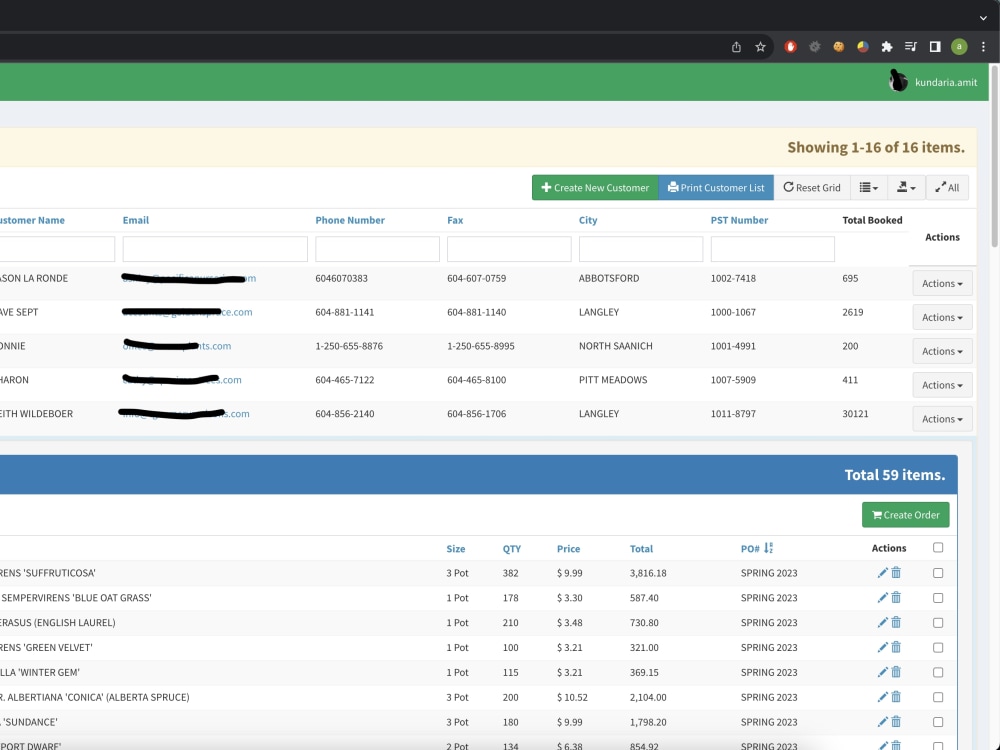
Task: Open Actions dropdown for ABBOTSFORD customer
Action: point(942,283)
